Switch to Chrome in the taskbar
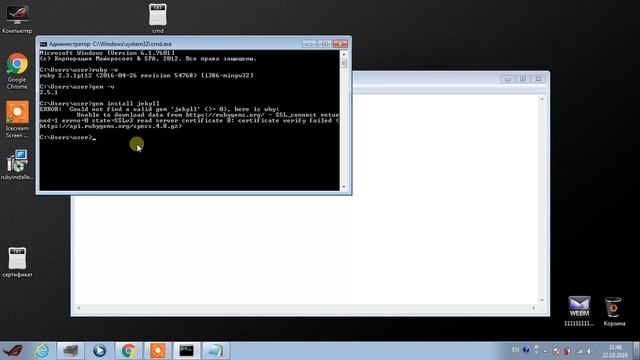The image size is (640, 360). click(128, 351)
